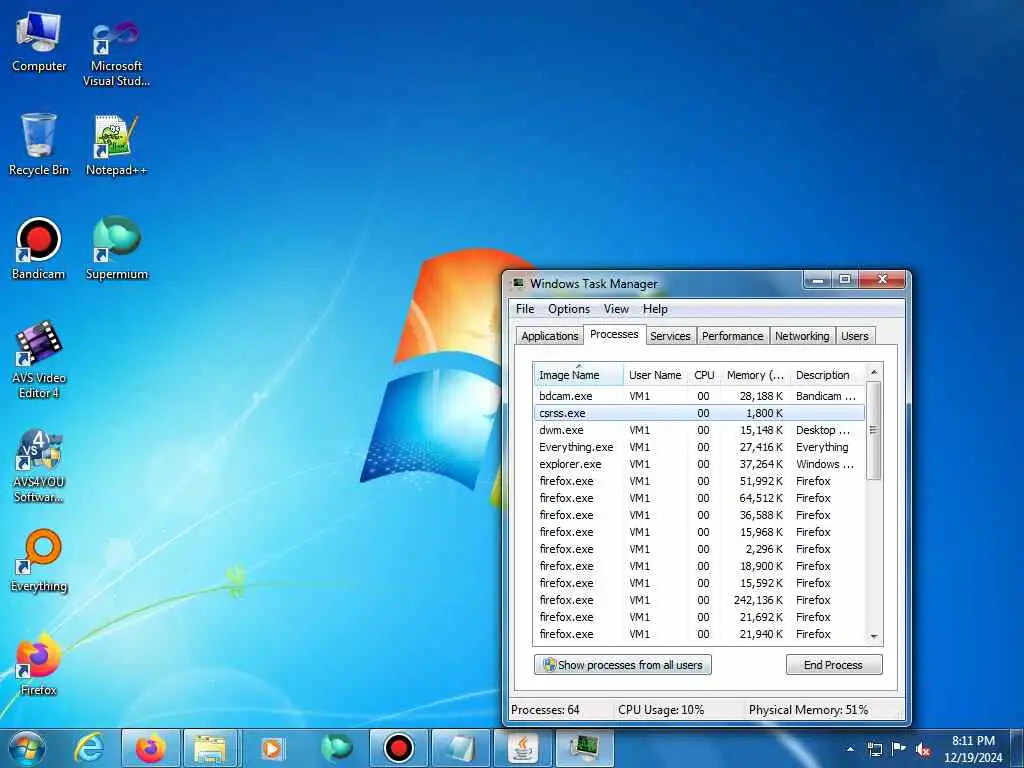
Task: Select the Recycle Bin icon
Action: [x=39, y=145]
